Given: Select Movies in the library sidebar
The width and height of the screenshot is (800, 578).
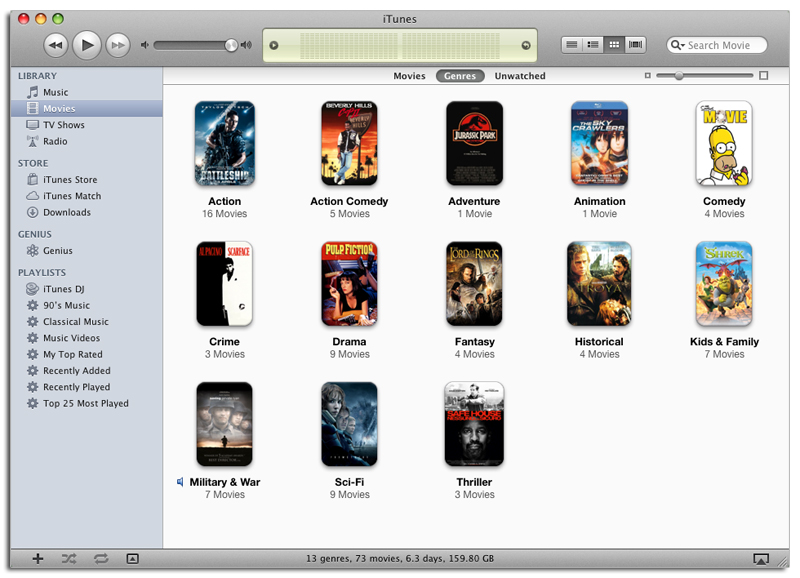Looking at the screenshot, I should pos(87,109).
